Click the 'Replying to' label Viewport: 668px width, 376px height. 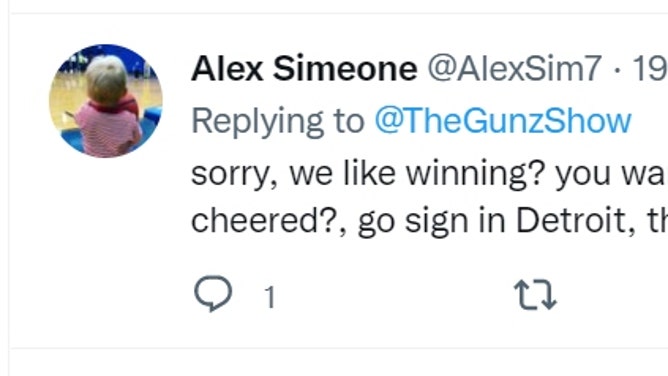coord(278,122)
